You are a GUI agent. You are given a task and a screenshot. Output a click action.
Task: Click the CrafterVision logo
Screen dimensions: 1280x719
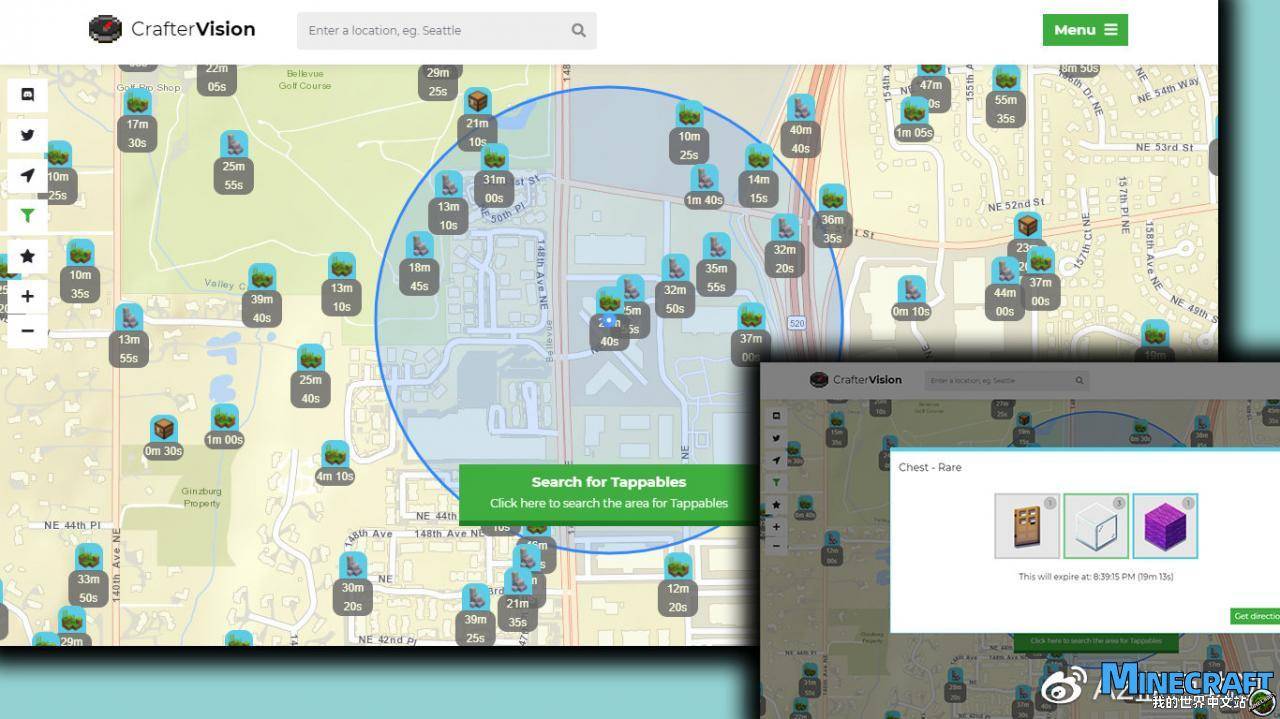pos(172,29)
